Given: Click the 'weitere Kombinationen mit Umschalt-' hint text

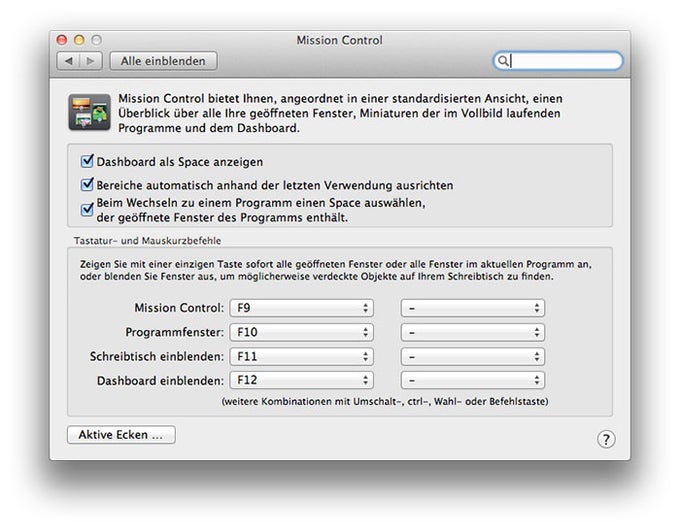Looking at the screenshot, I should pyautogui.click(x=385, y=402).
